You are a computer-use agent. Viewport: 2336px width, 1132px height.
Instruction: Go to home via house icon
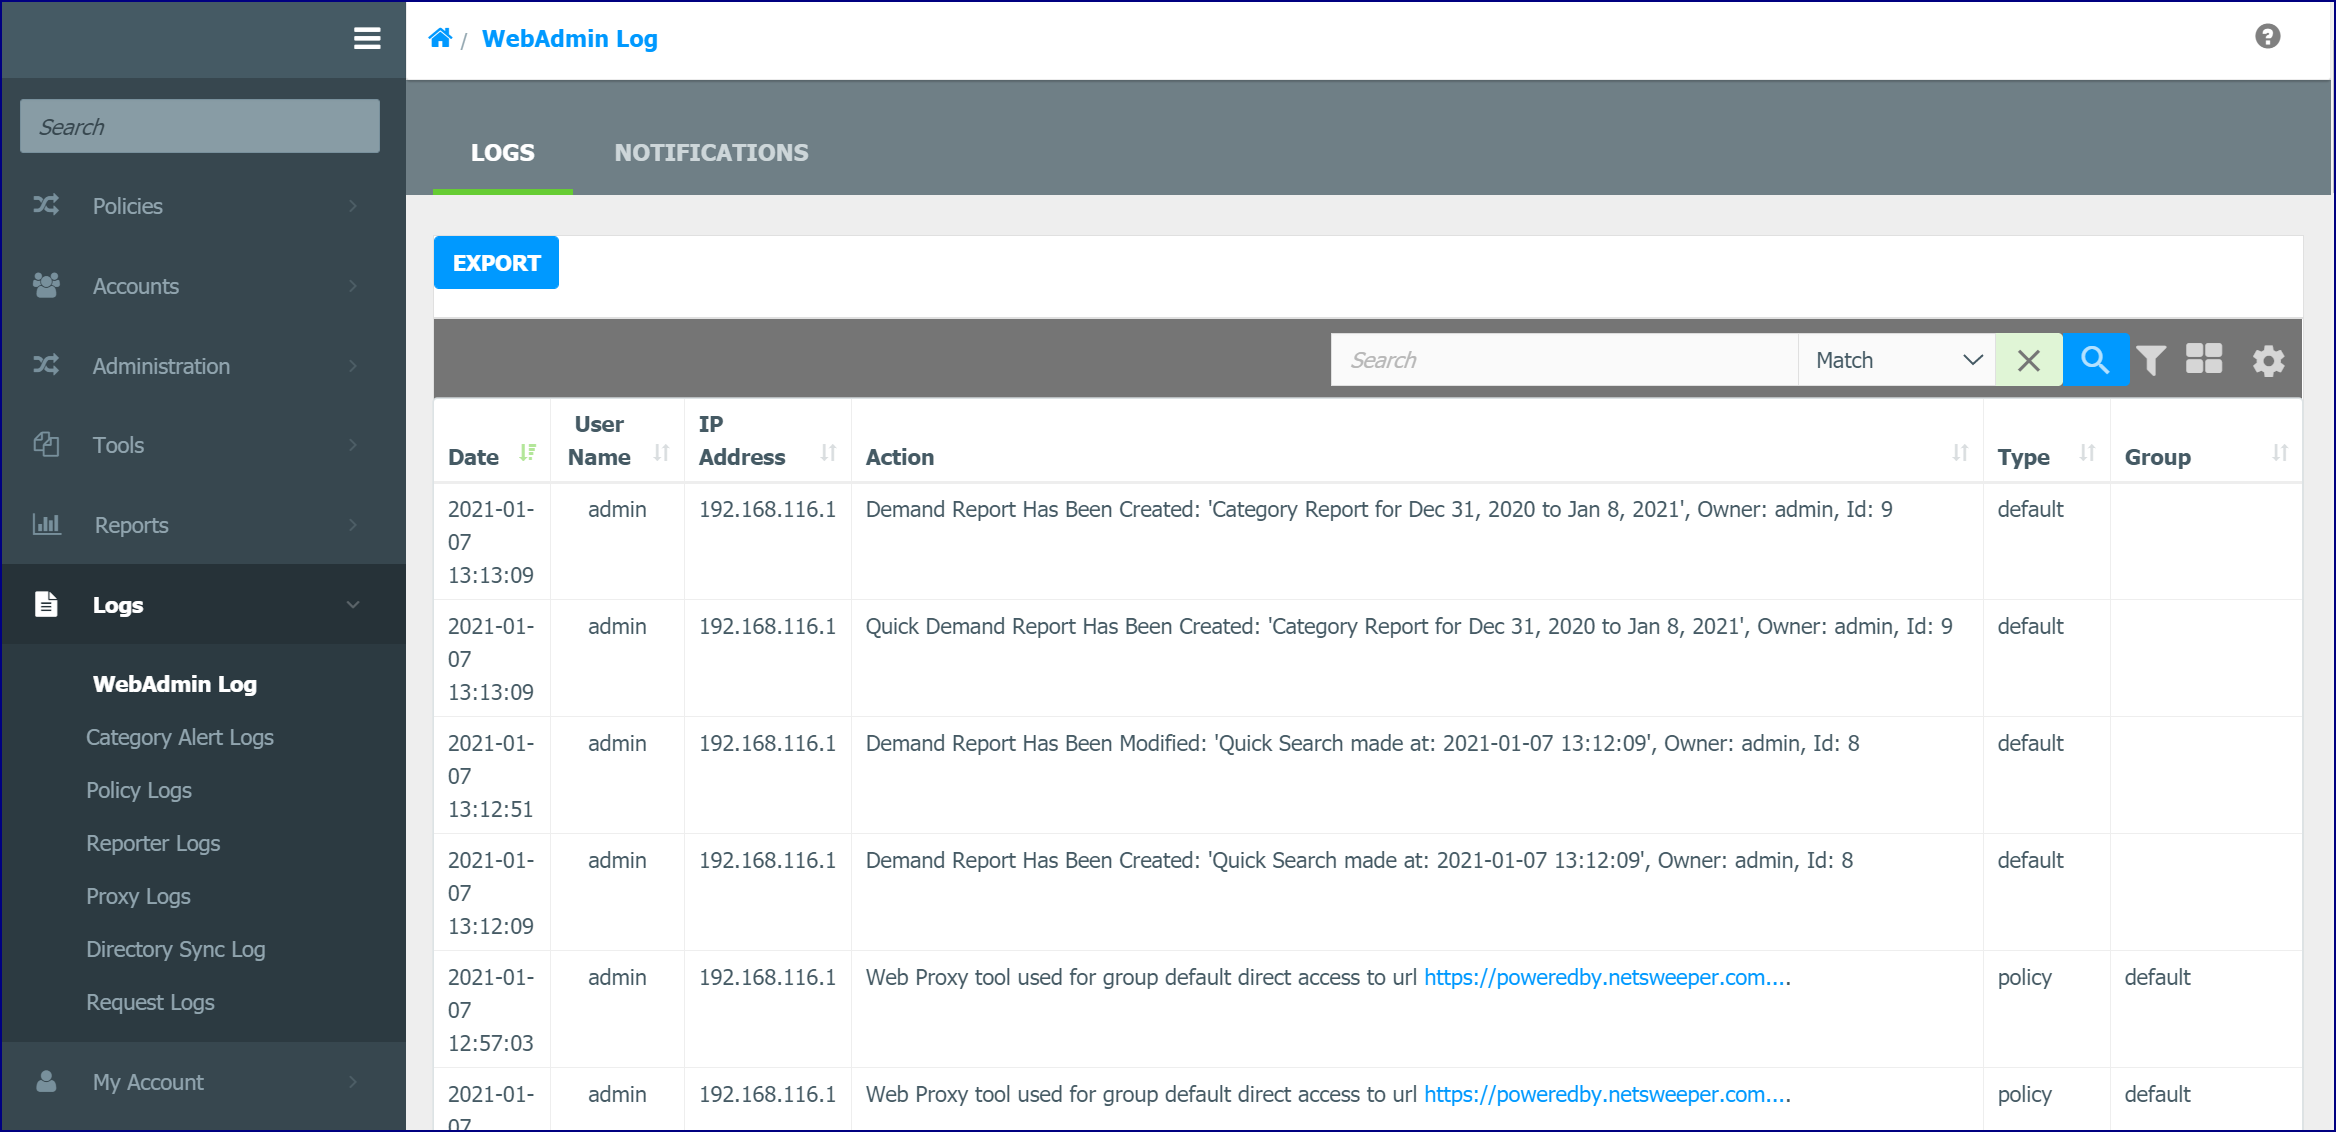click(440, 38)
